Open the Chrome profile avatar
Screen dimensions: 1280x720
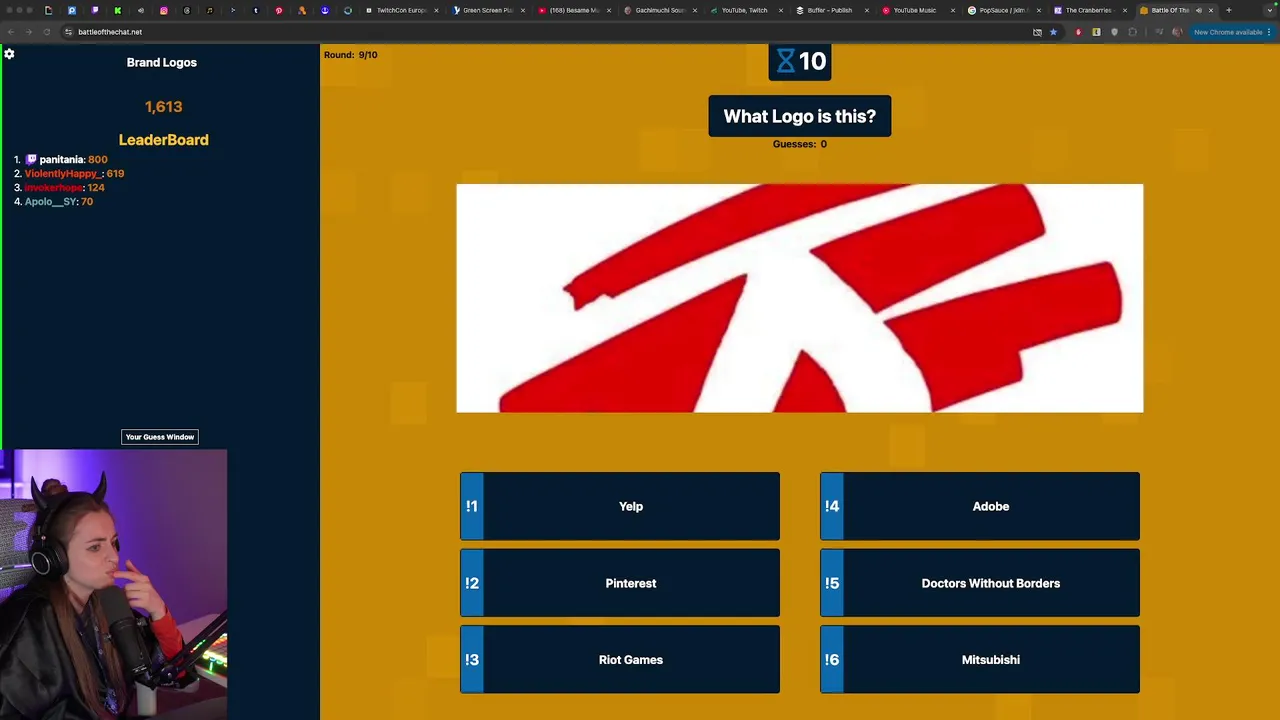click(1177, 32)
